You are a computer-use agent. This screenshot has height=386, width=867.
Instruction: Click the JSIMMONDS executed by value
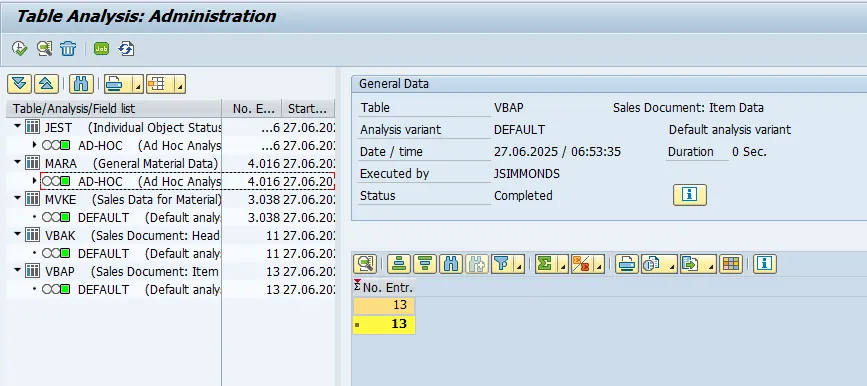click(527, 174)
